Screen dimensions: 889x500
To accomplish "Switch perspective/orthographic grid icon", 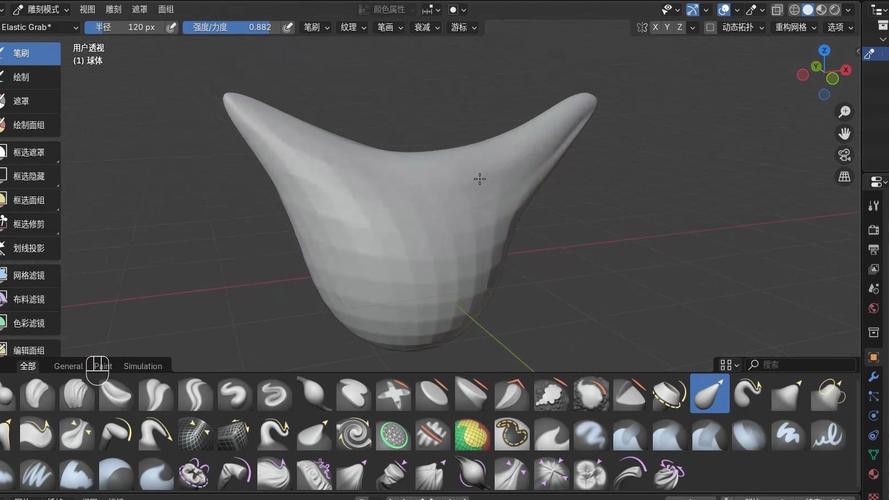I will (844, 176).
